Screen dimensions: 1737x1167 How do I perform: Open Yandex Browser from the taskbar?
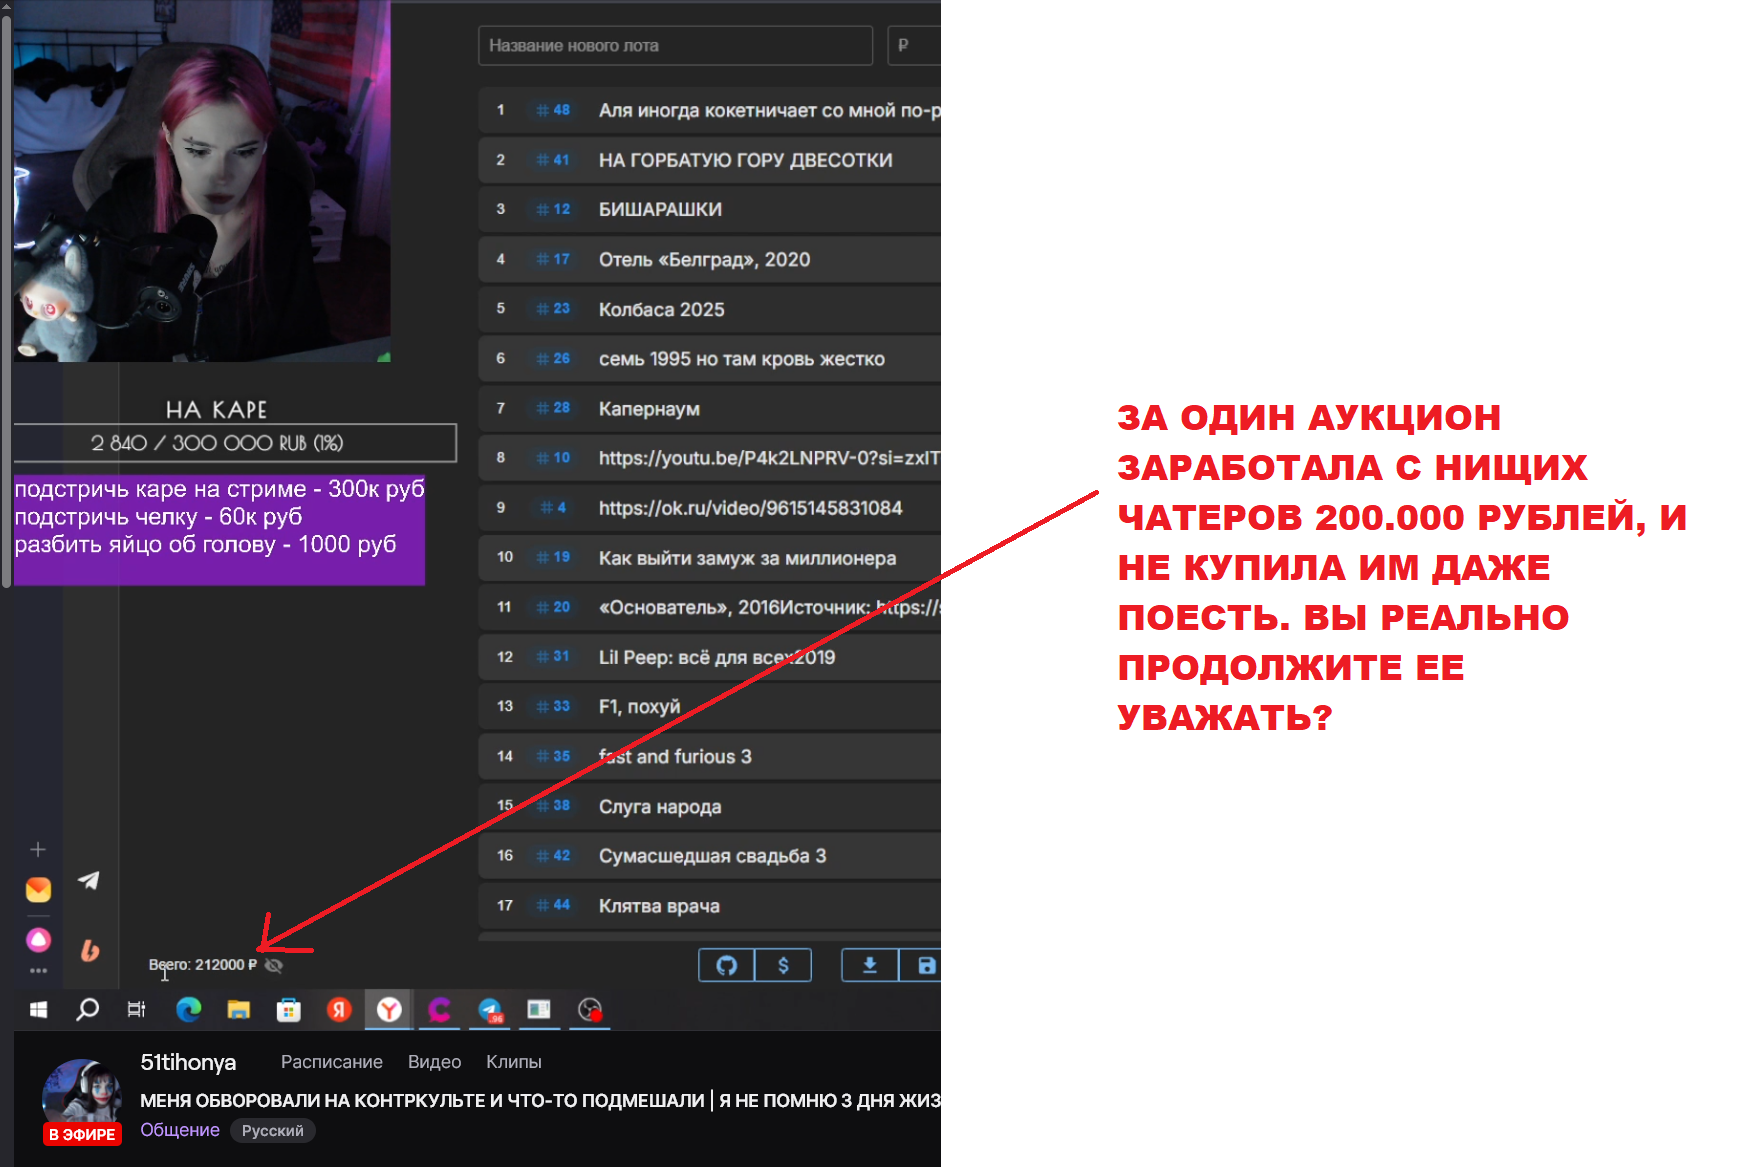tap(389, 1010)
